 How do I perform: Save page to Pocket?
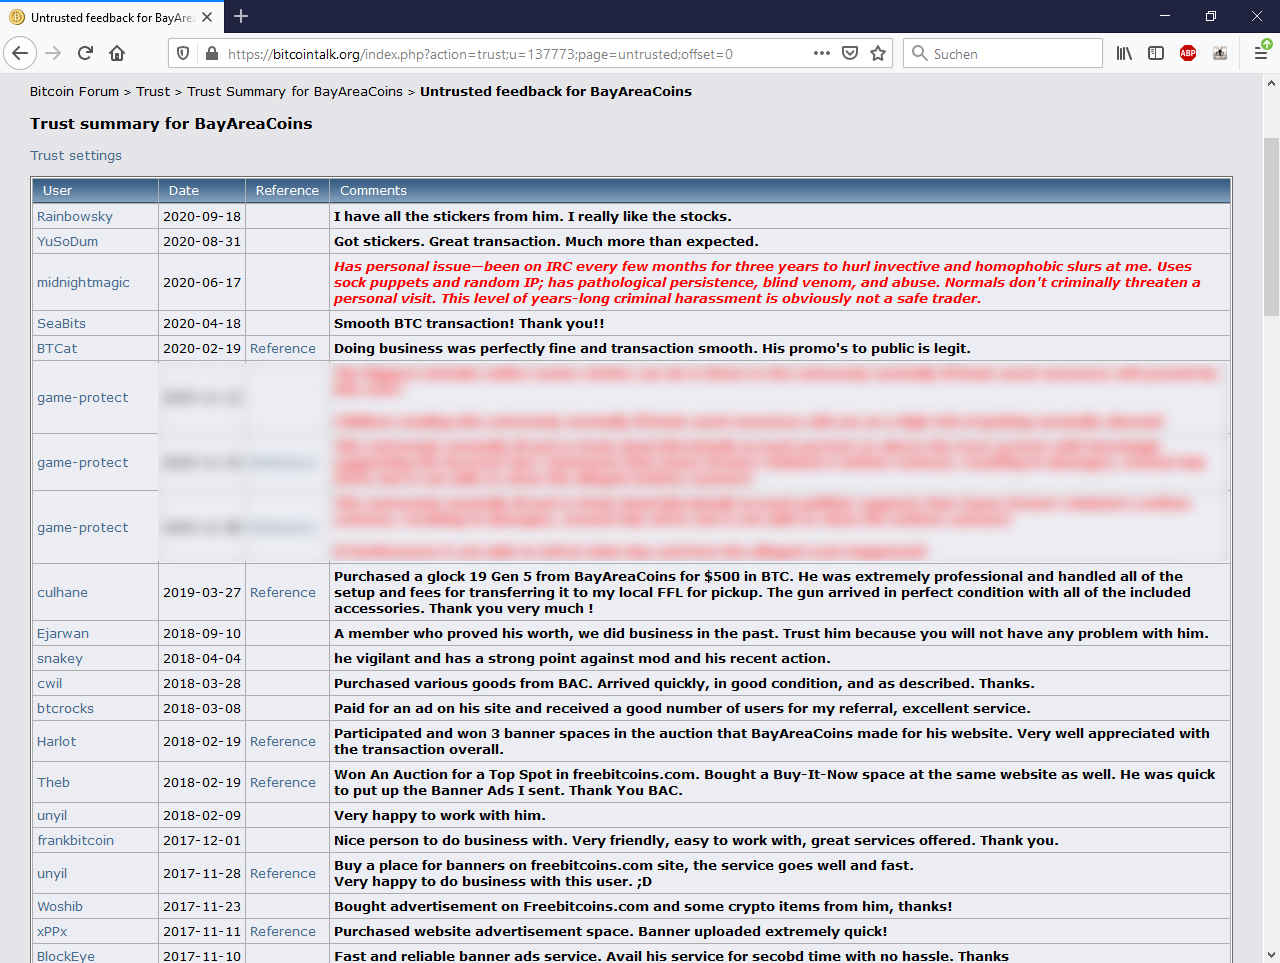coord(850,53)
